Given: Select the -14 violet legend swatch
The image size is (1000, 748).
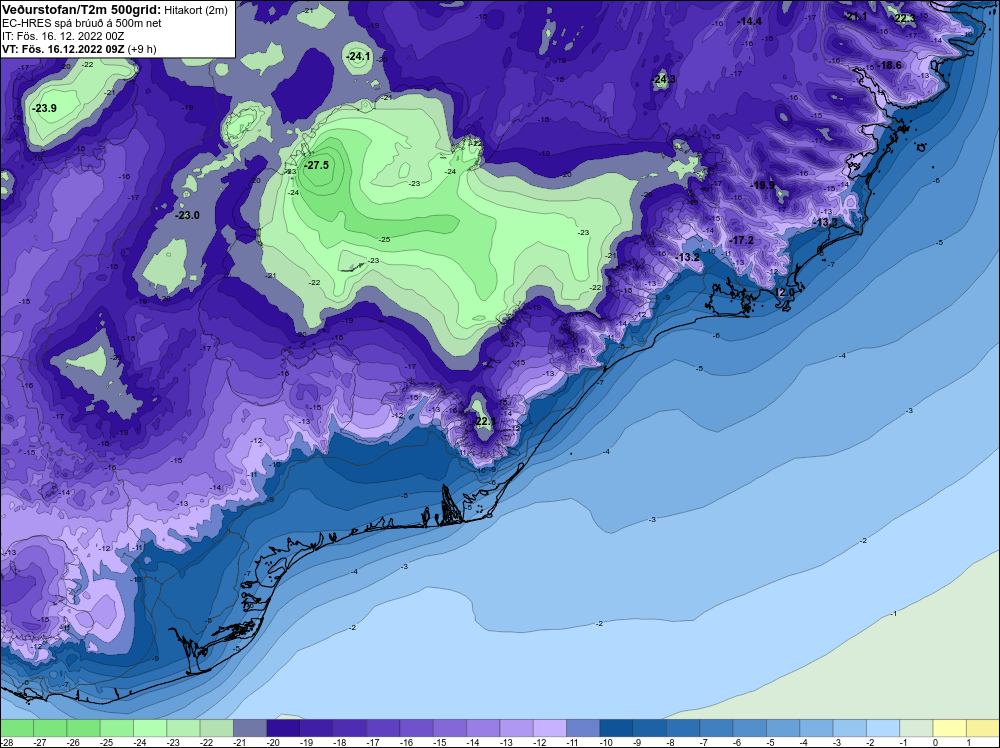Looking at the screenshot, I should point(483,728).
